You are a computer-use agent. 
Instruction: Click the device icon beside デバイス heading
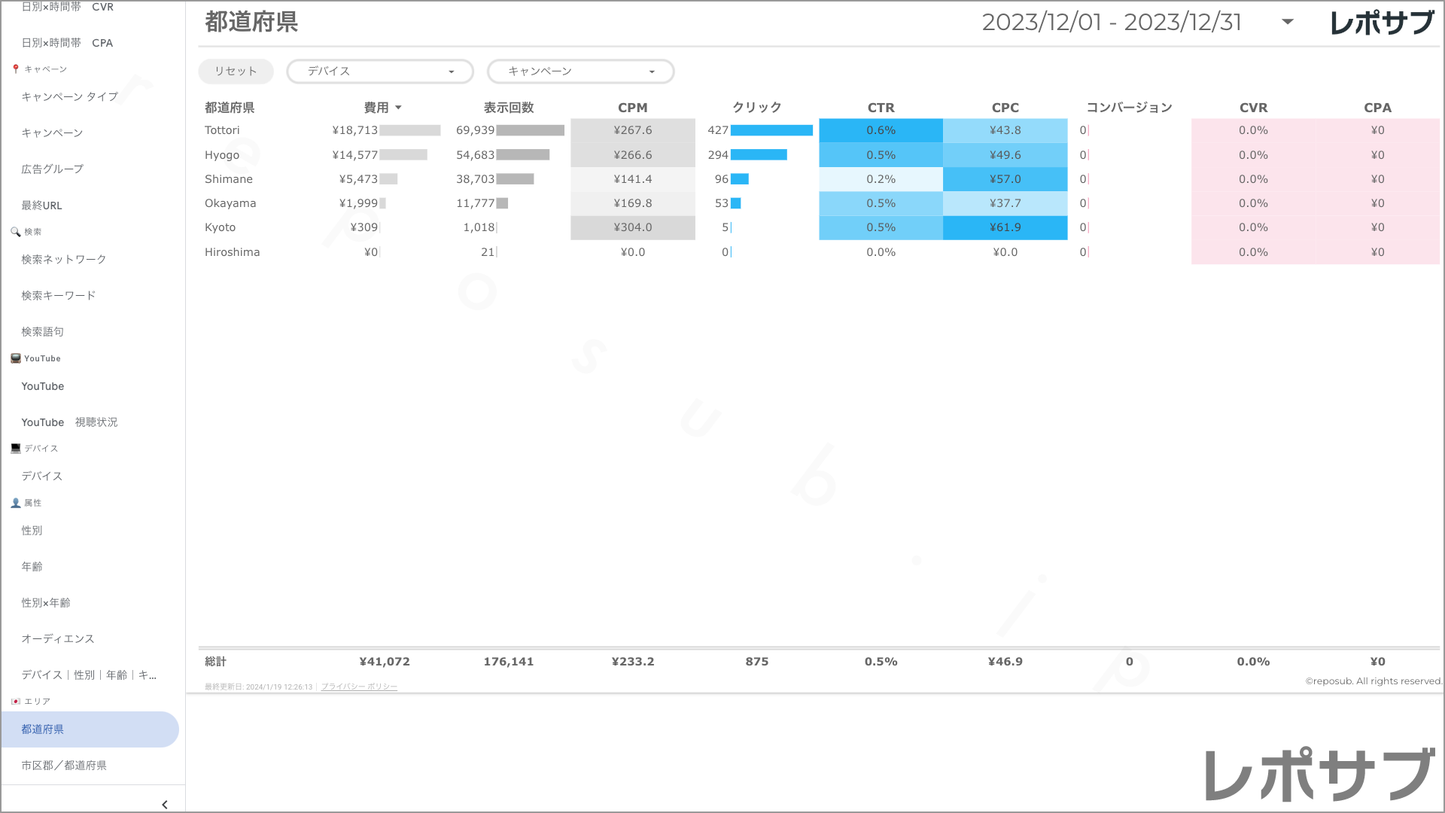(15, 449)
